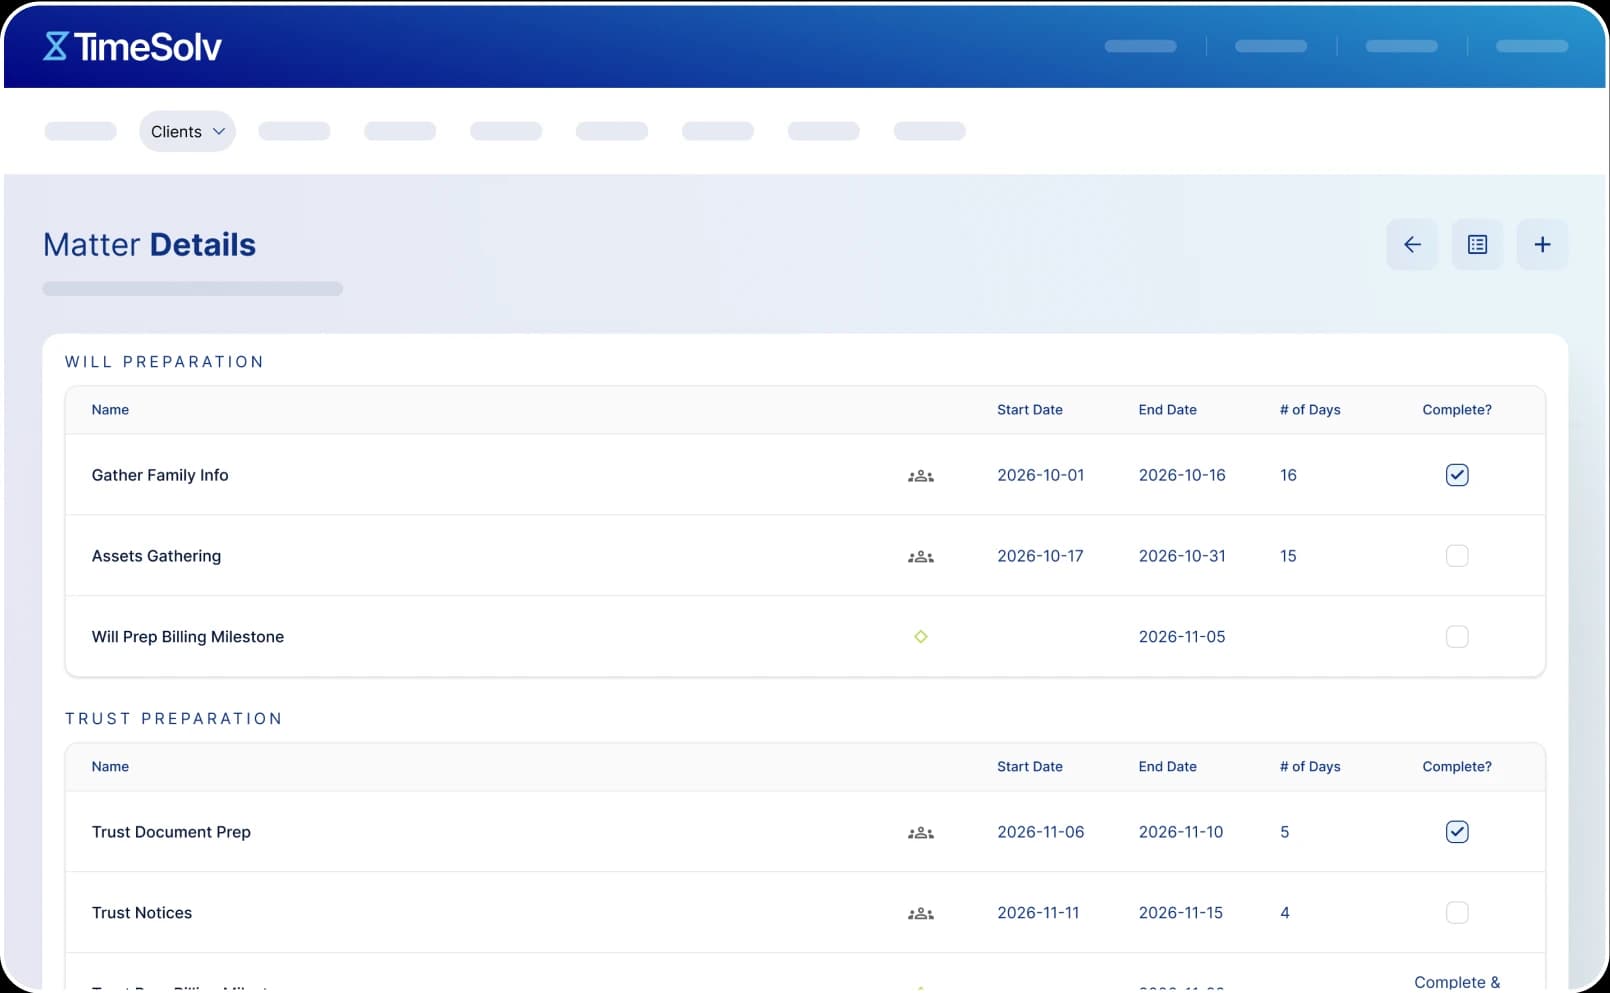Open the list view icon button
1610x993 pixels.
[x=1476, y=245]
